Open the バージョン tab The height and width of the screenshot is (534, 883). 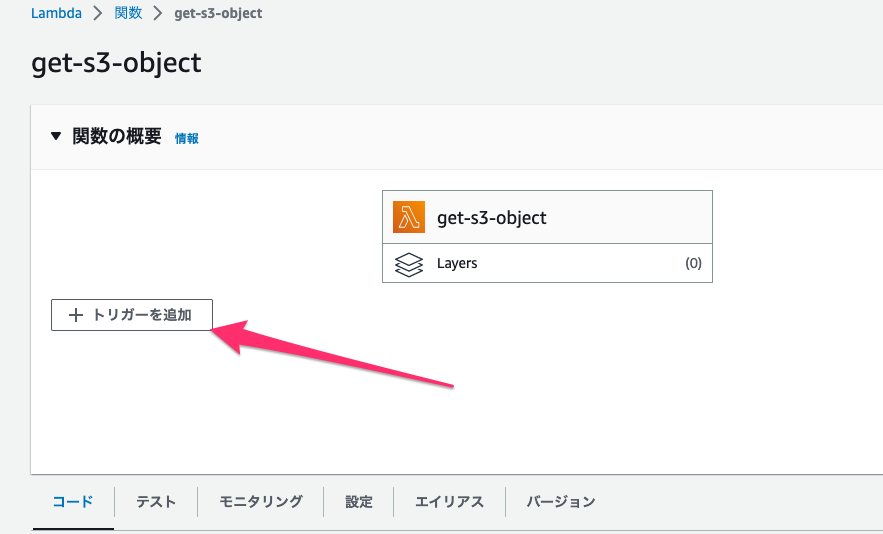click(x=561, y=501)
